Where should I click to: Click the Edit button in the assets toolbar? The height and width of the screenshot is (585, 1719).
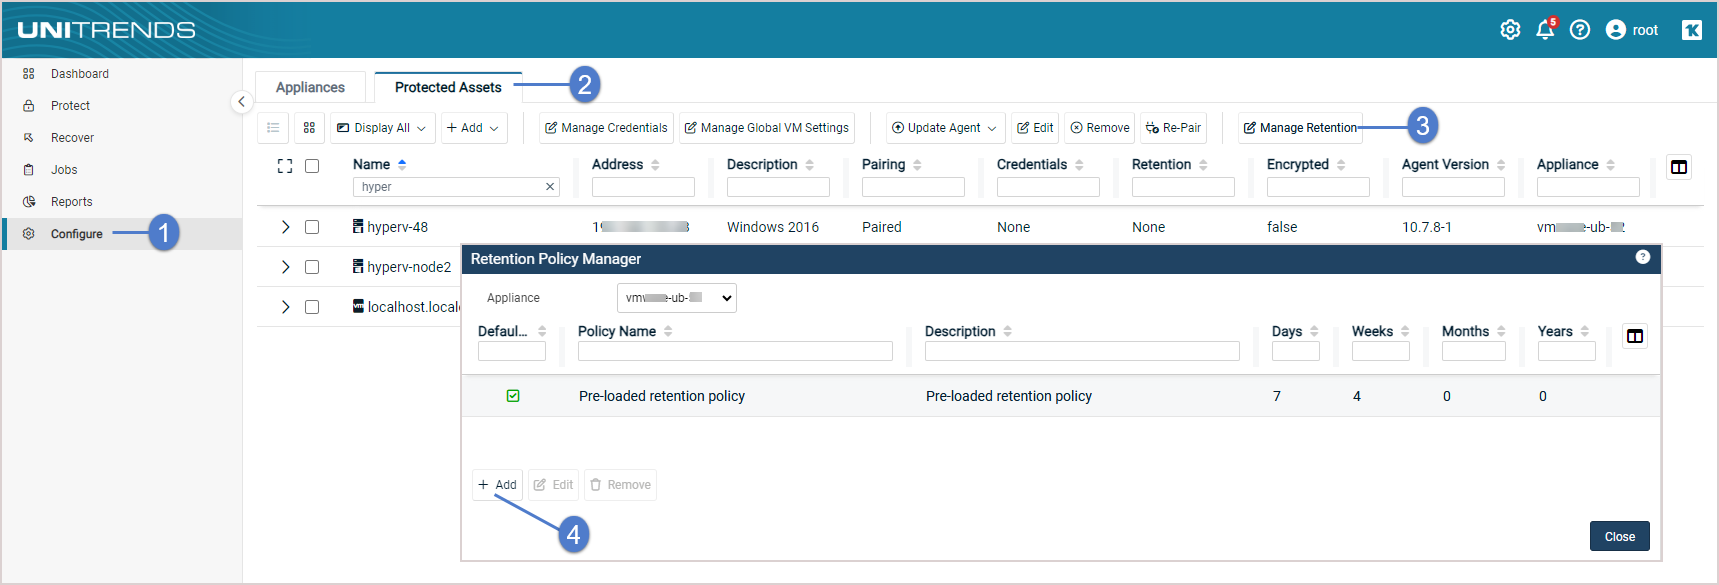coord(1035,128)
